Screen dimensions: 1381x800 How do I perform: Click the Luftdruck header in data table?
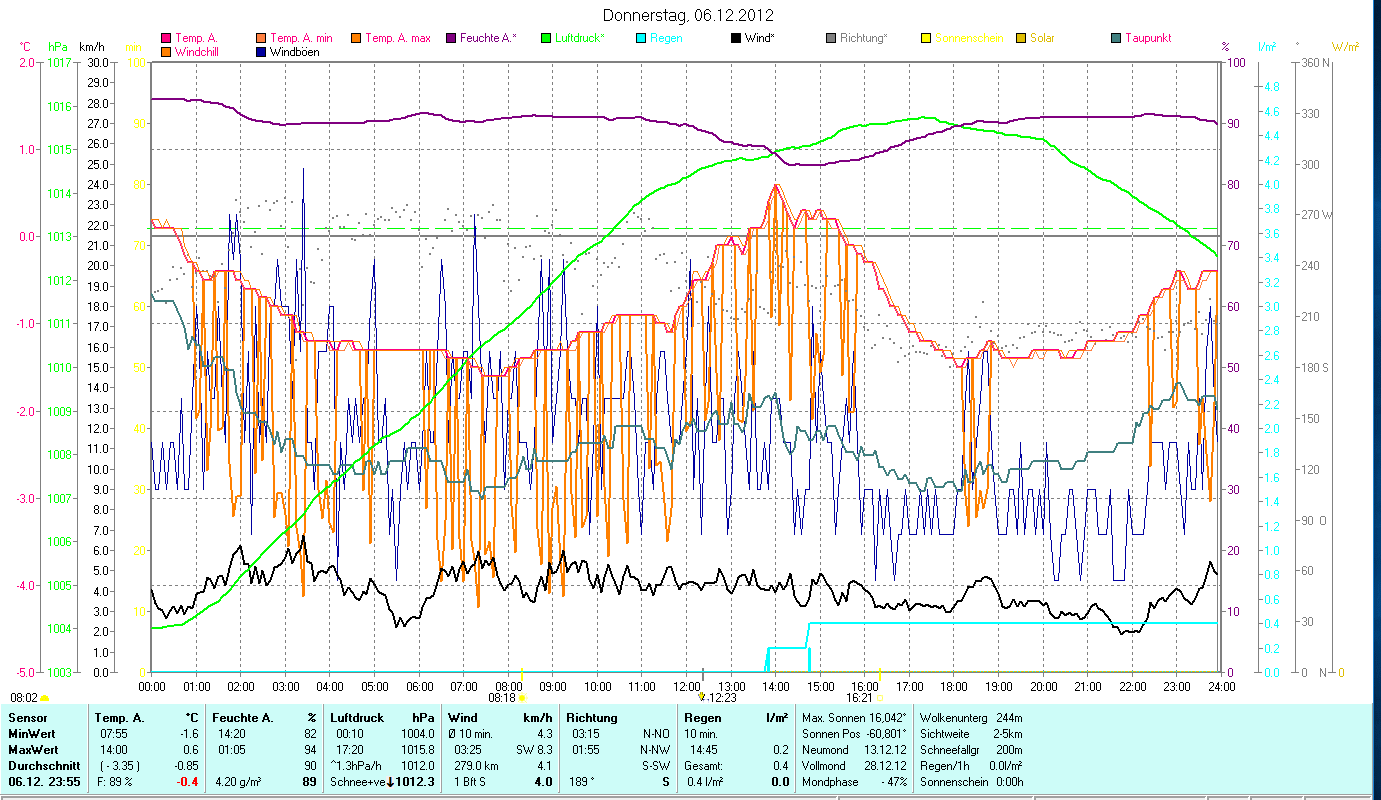tap(355, 718)
